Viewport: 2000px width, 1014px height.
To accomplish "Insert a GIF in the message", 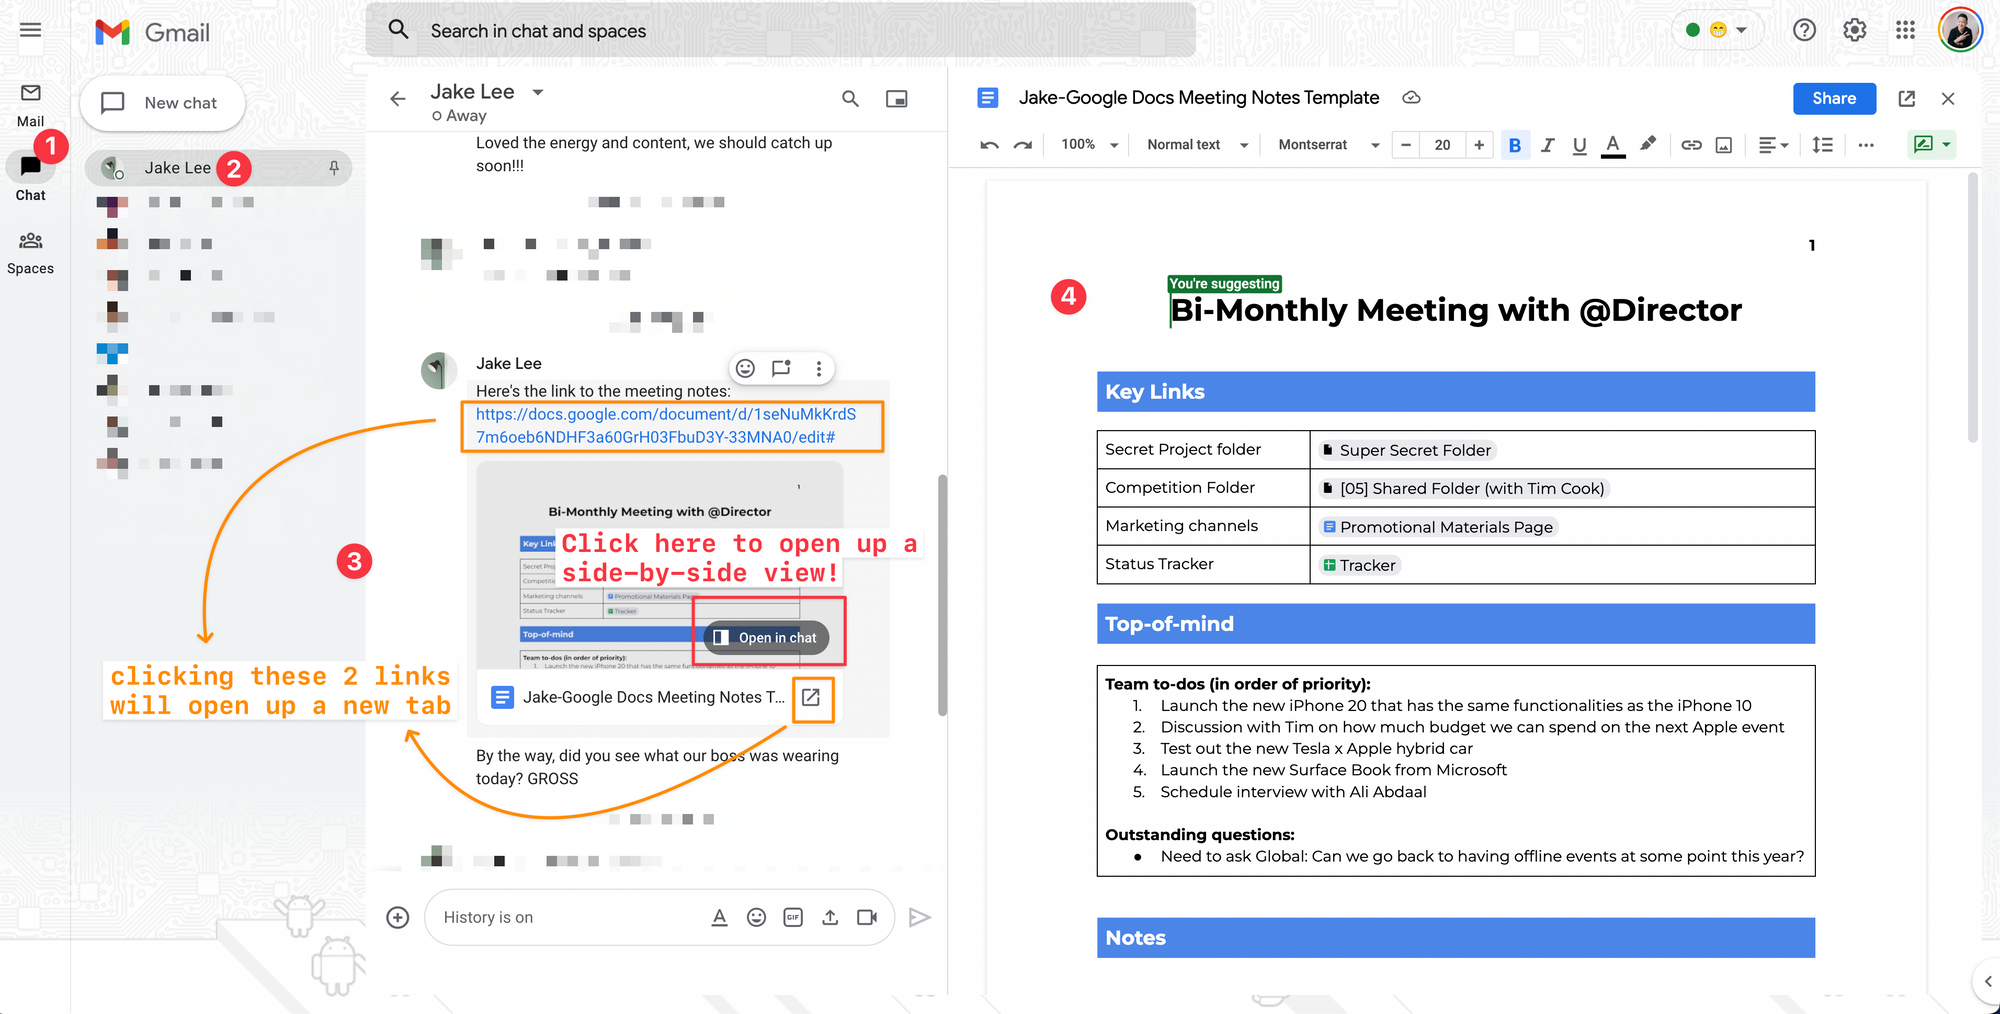I will coord(793,917).
